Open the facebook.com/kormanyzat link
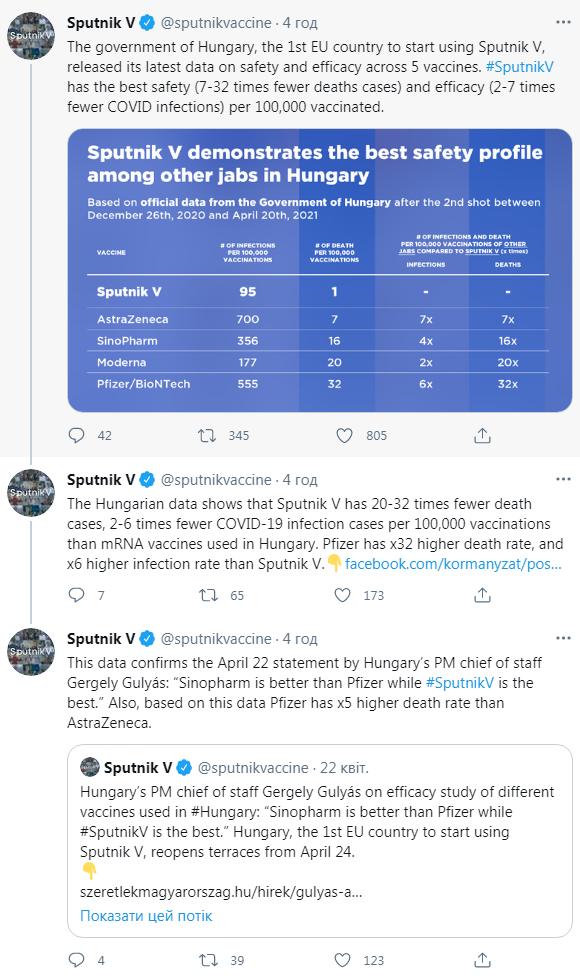Screen dimensions: 580x979 pyautogui.click(x=453, y=564)
